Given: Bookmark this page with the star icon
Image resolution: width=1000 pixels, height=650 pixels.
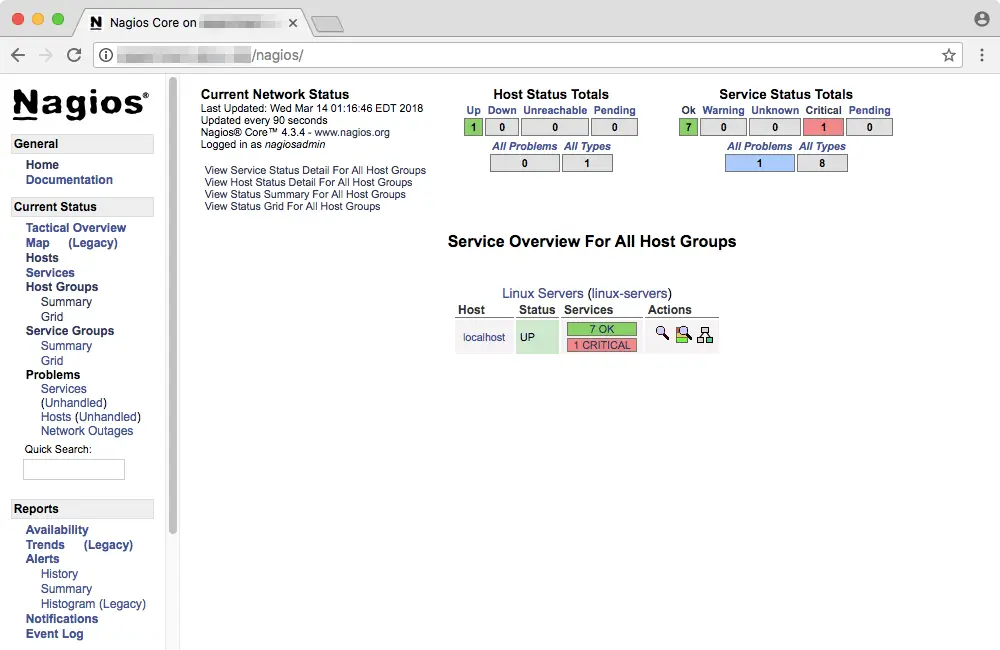Looking at the screenshot, I should [949, 55].
